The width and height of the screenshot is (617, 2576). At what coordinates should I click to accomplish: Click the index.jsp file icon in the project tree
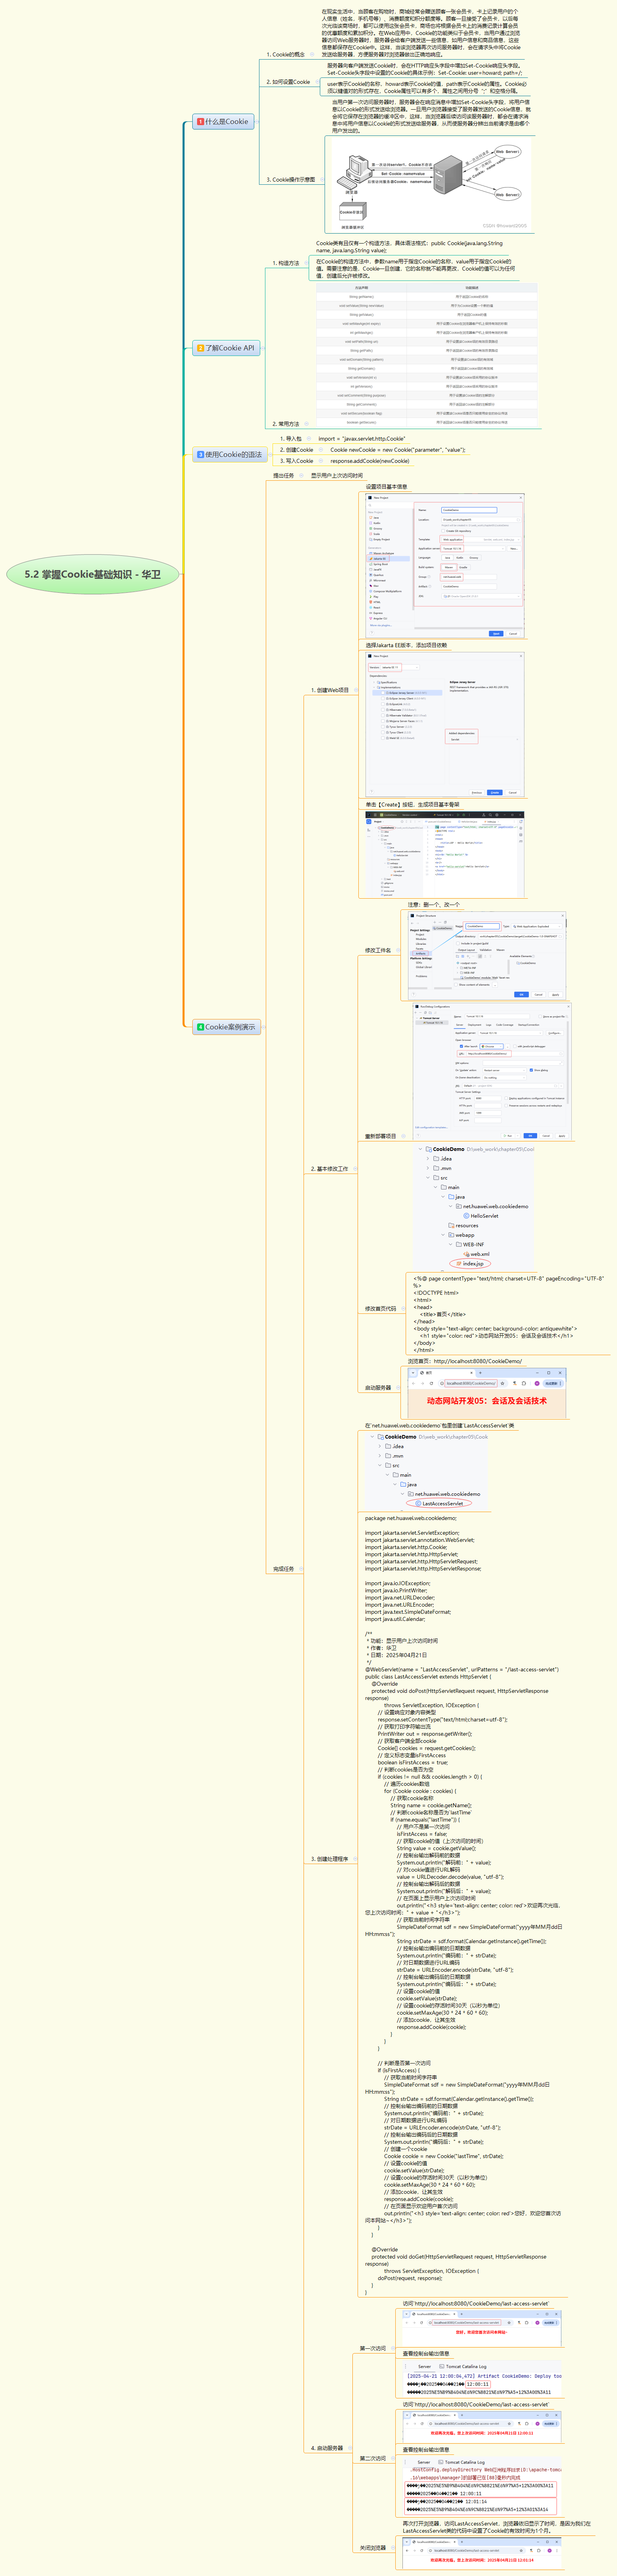point(459,1264)
